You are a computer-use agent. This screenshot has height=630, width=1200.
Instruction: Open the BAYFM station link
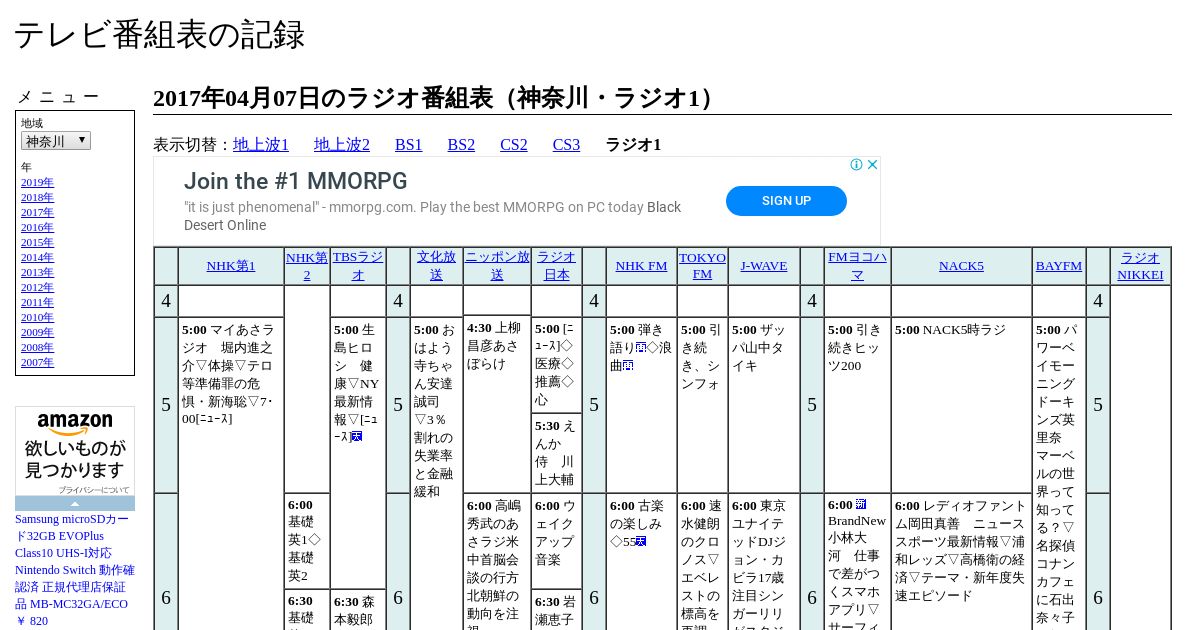click(1059, 266)
